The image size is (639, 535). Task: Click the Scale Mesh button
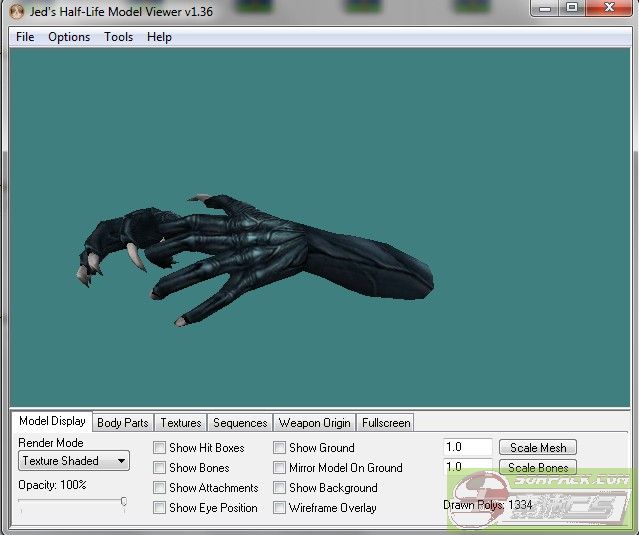click(x=538, y=448)
